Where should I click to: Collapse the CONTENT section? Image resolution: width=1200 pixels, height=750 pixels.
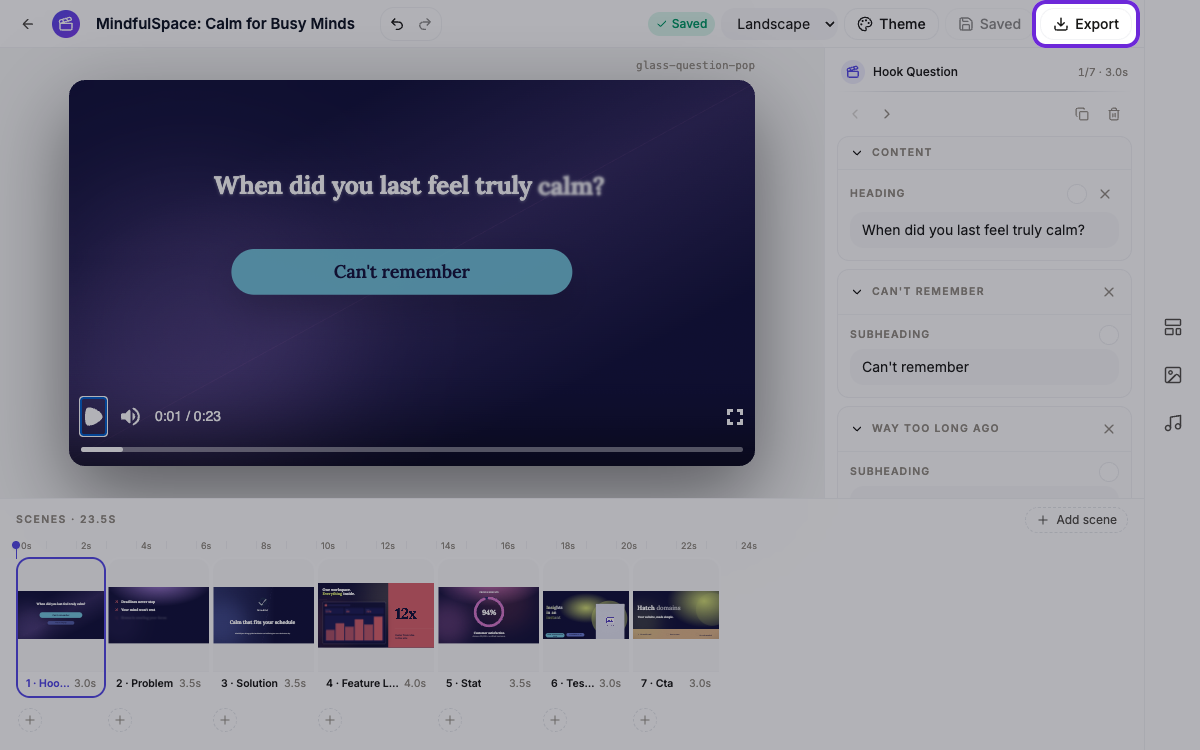click(x=857, y=152)
